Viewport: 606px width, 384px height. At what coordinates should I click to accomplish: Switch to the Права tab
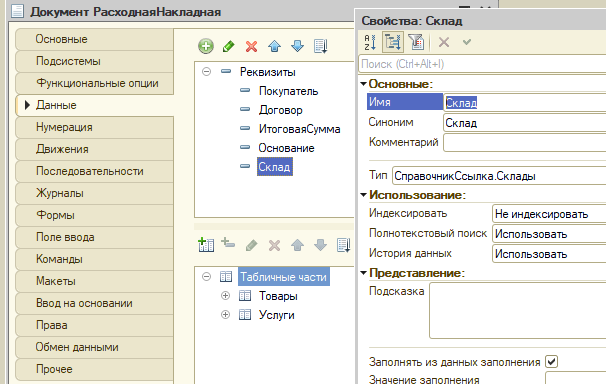pyautogui.click(x=95, y=325)
